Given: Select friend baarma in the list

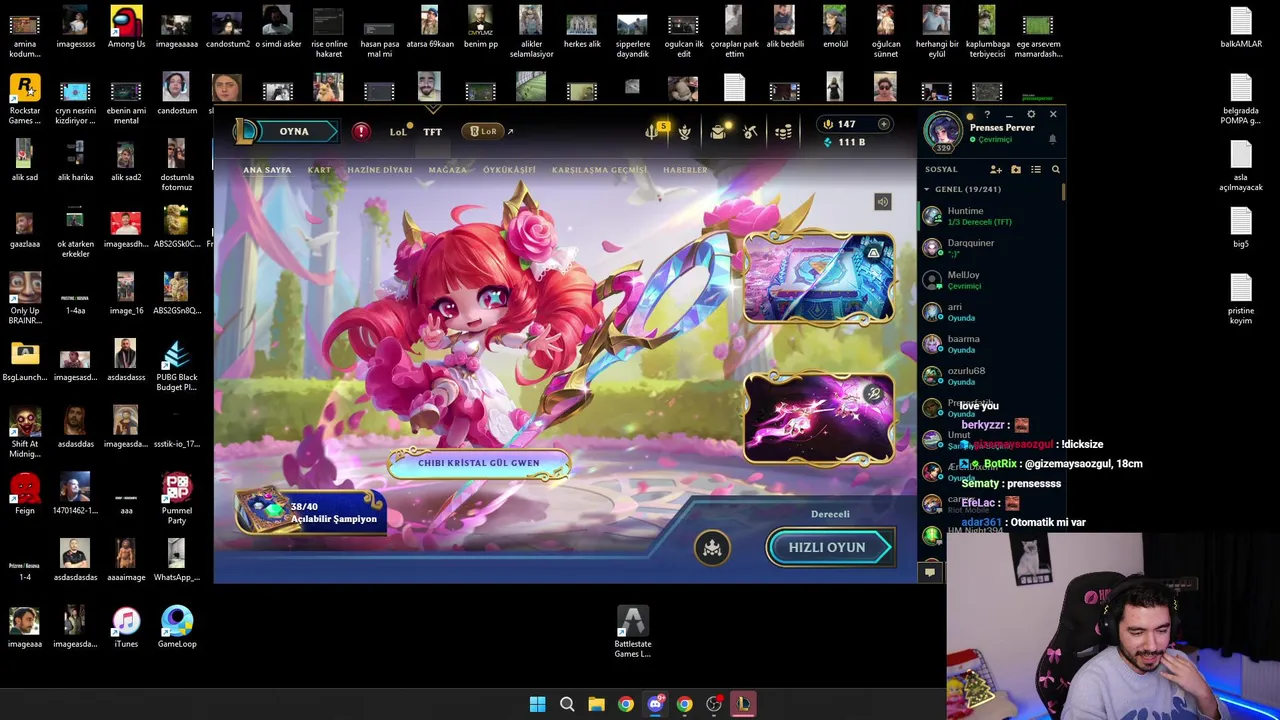Looking at the screenshot, I should (988, 344).
